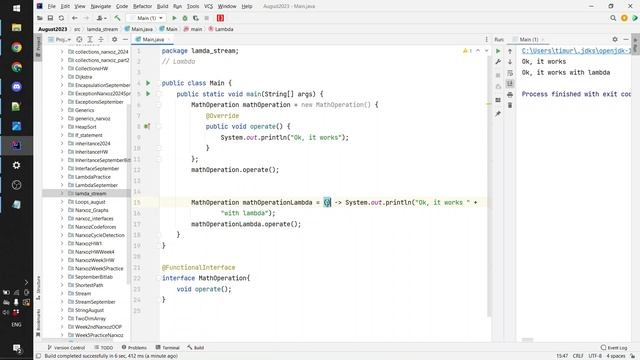This screenshot has width=640, height=360.
Task: Expand the HeapSort folder arrow
Action: click(62, 127)
